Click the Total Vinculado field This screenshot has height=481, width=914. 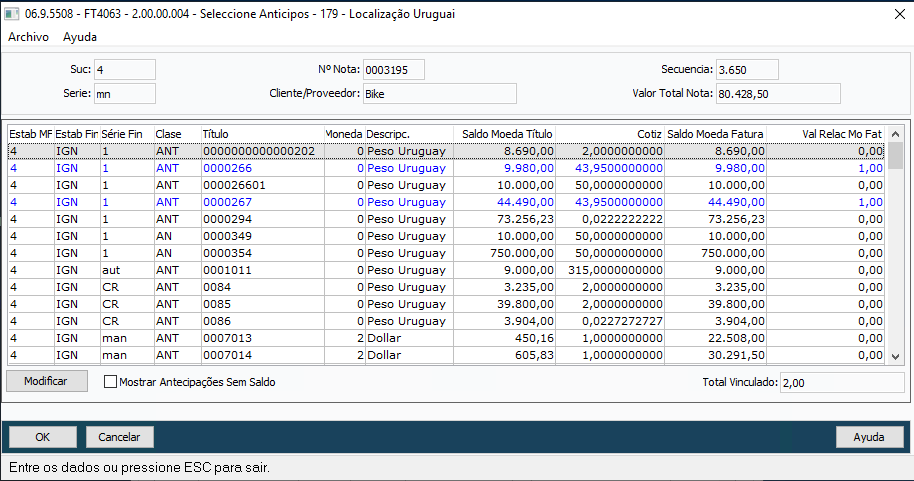(841, 382)
